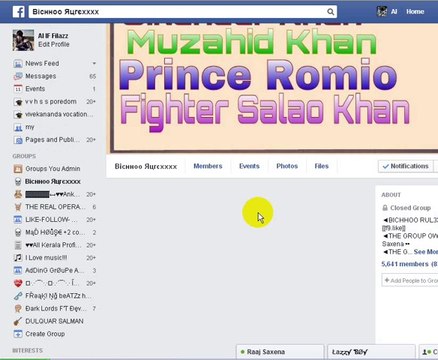Click the Create Group link
438x360 pixels.
point(45,334)
